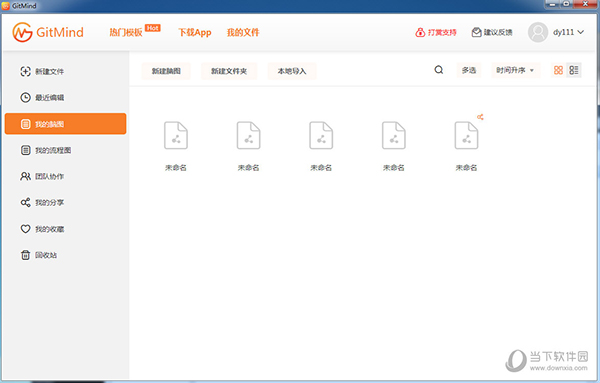Click the 新建文件夹 button
This screenshot has width=600, height=383.
point(229,71)
